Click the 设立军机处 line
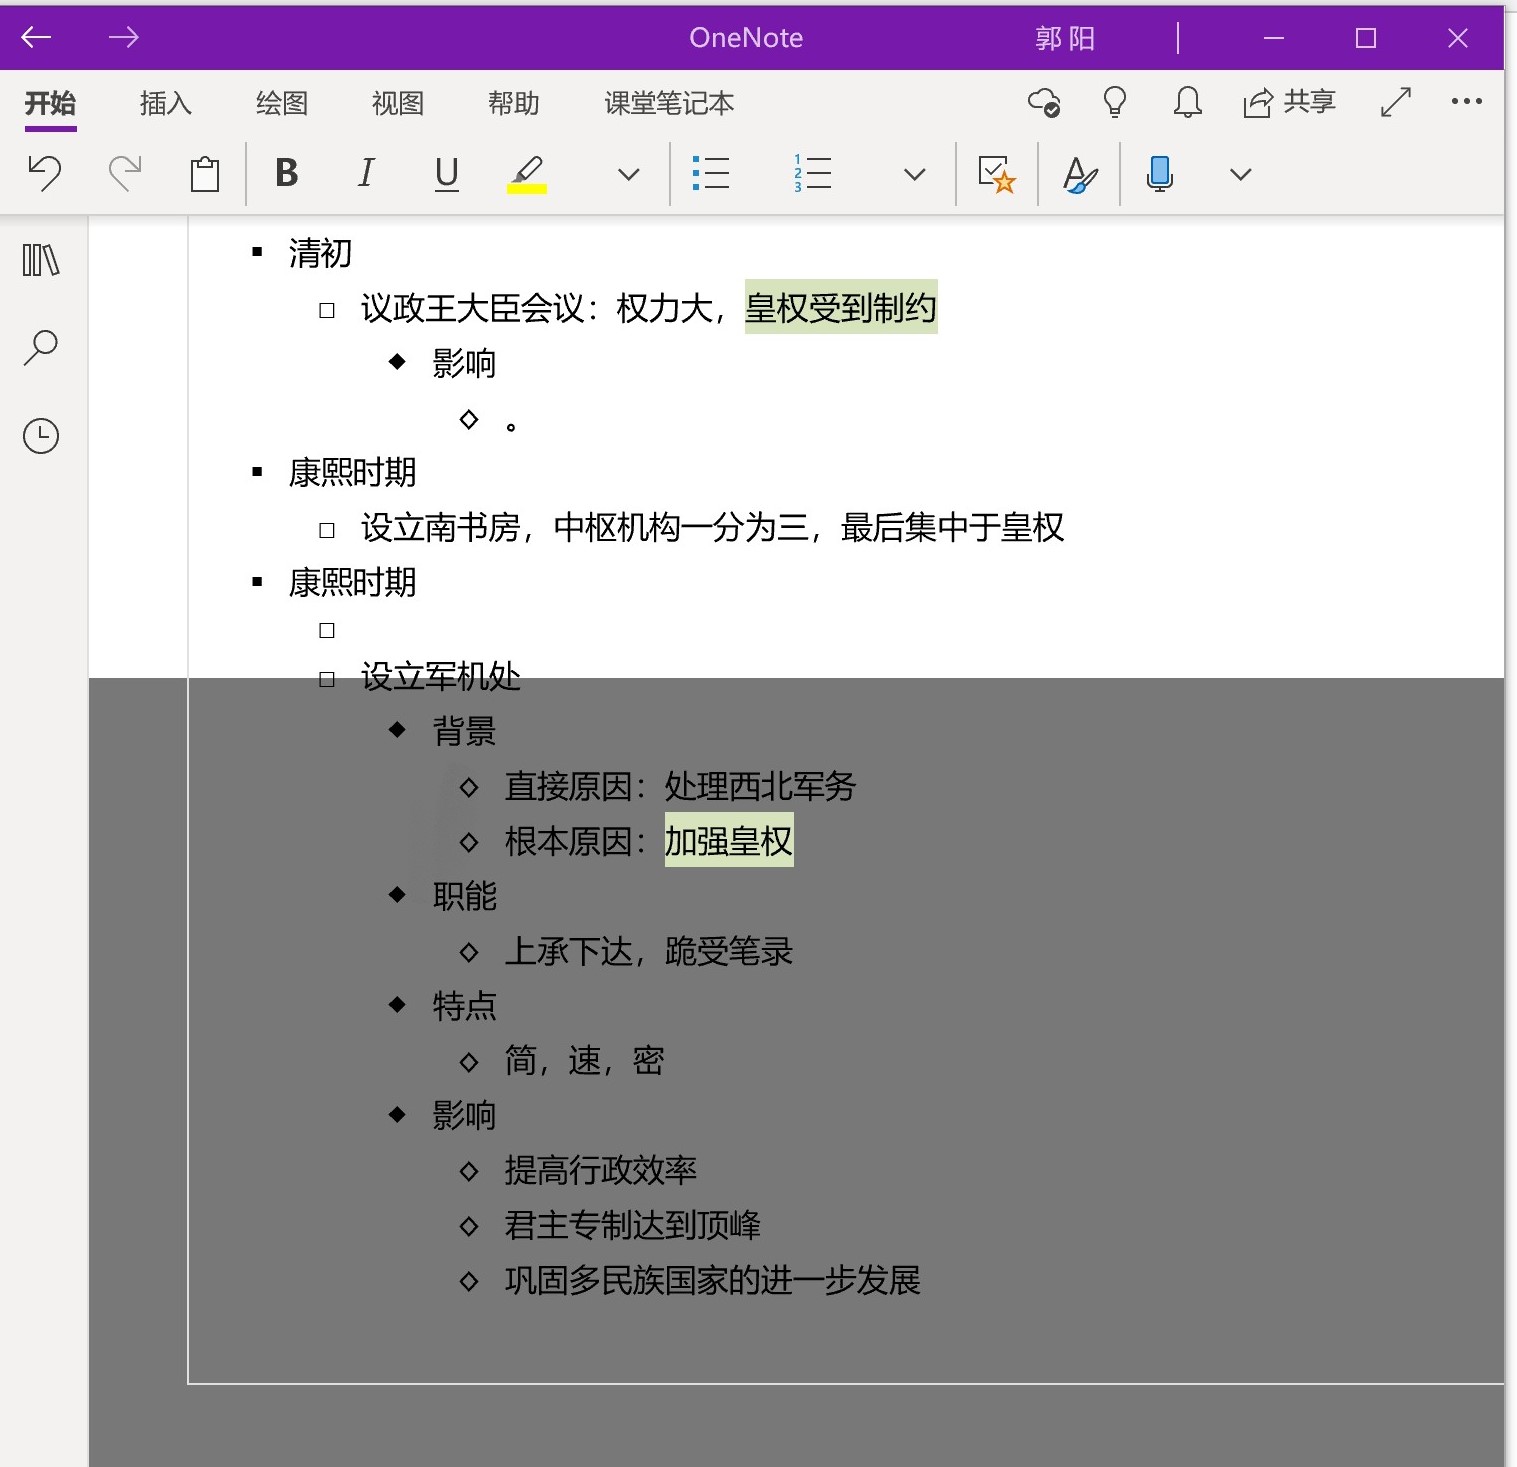The image size is (1517, 1467). (x=441, y=677)
